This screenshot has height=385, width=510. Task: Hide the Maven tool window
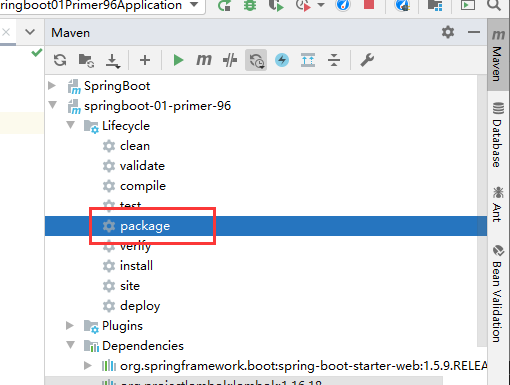tap(474, 32)
